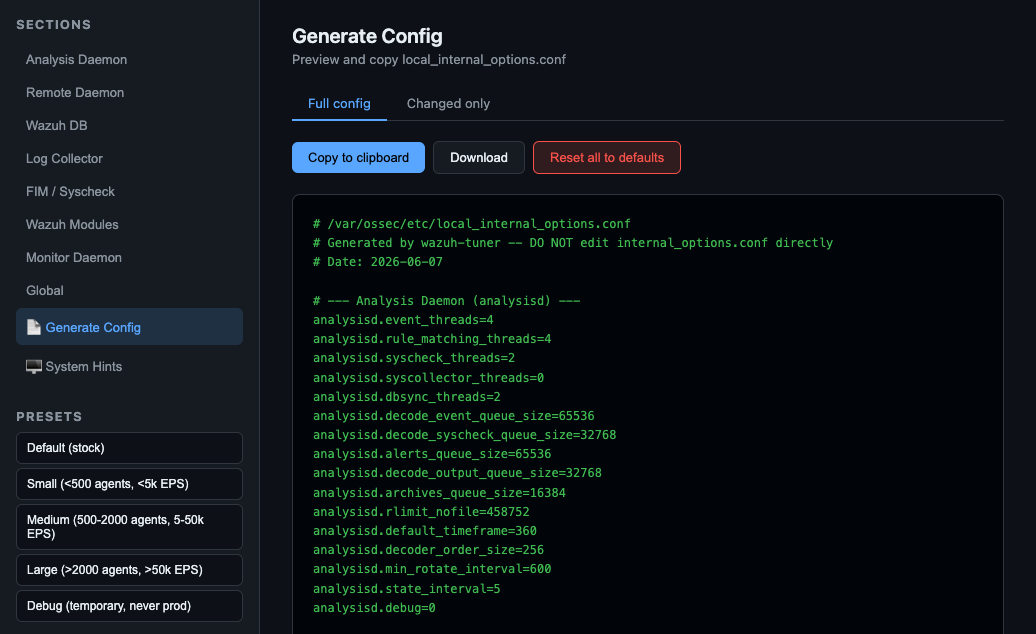Click the archives_queue_size=16384 line
This screenshot has height=634, width=1036.
click(439, 493)
